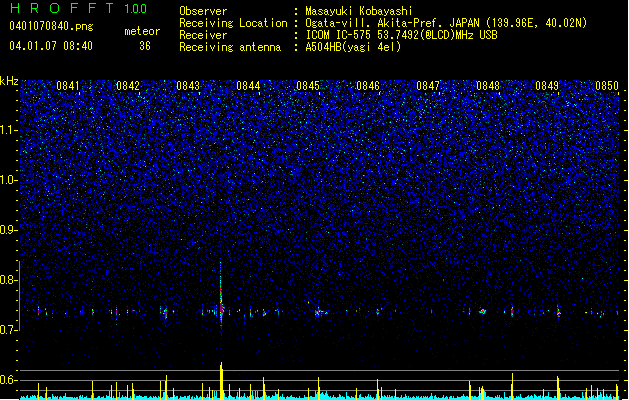The image size is (629, 400).
Task: Click the 0.8 kHz frequency axis label
Action: 8,280
